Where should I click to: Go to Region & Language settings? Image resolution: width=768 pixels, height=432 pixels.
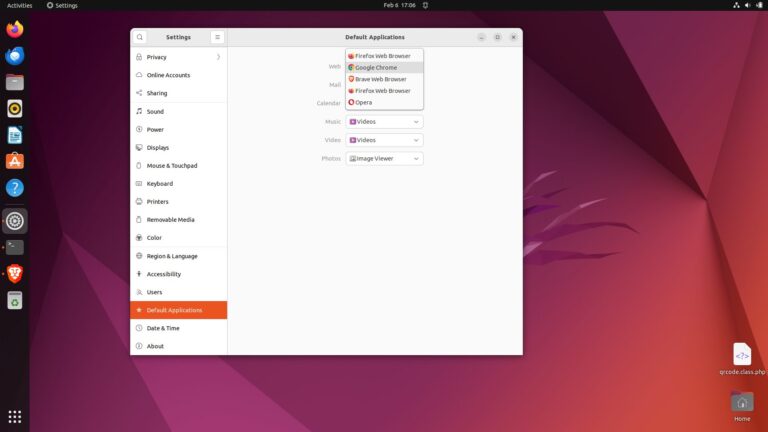point(179,256)
